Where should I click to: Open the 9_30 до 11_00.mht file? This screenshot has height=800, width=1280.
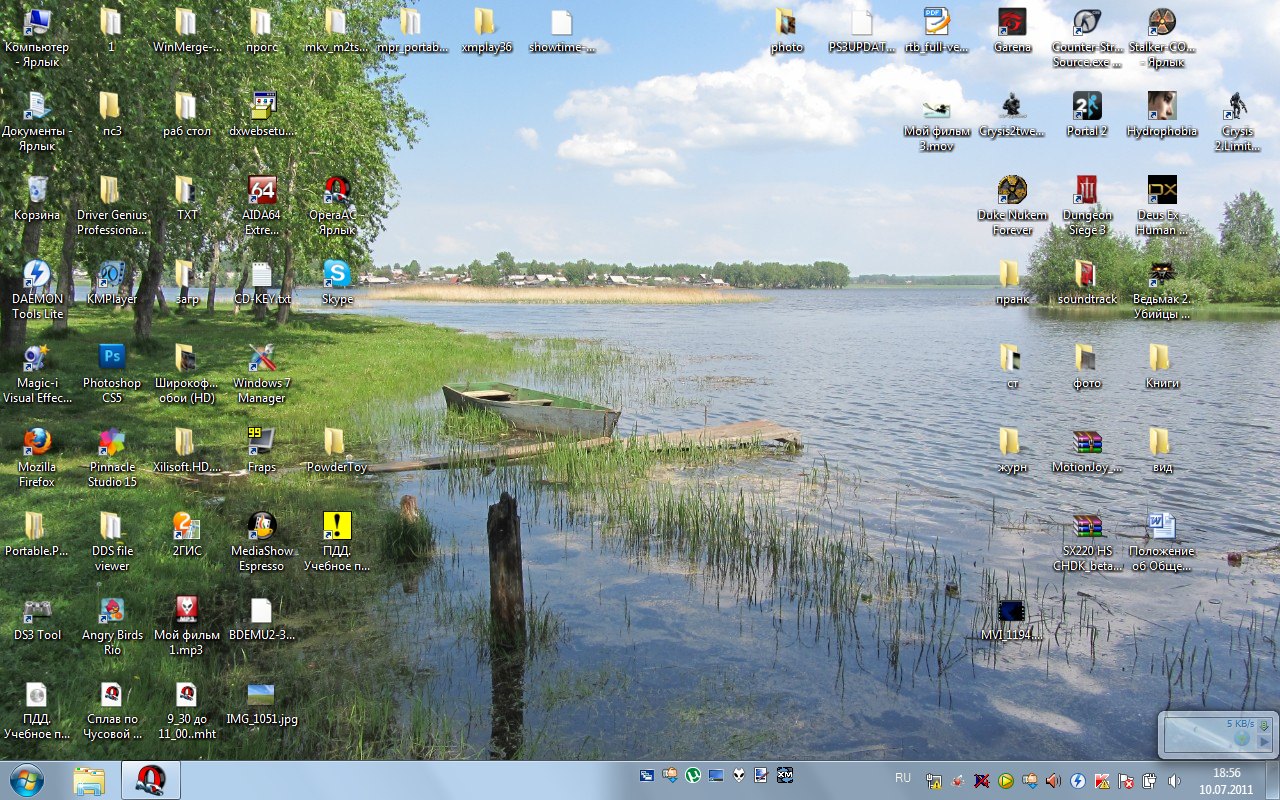pos(187,710)
